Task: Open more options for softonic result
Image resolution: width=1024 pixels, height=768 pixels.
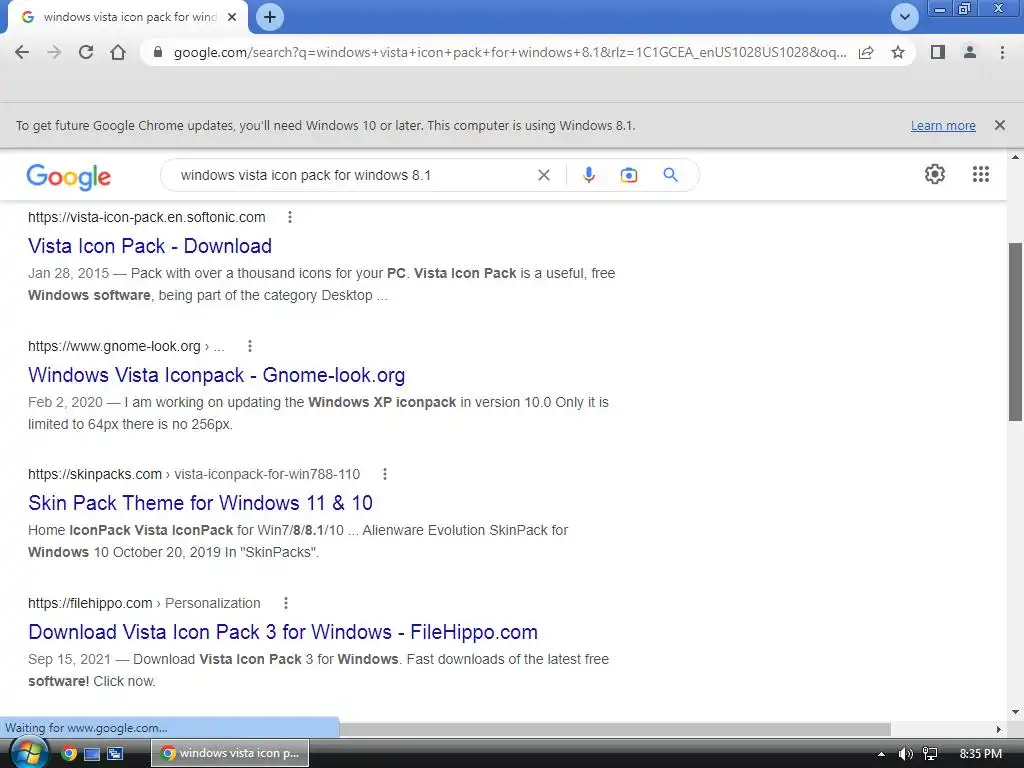Action: 290,217
